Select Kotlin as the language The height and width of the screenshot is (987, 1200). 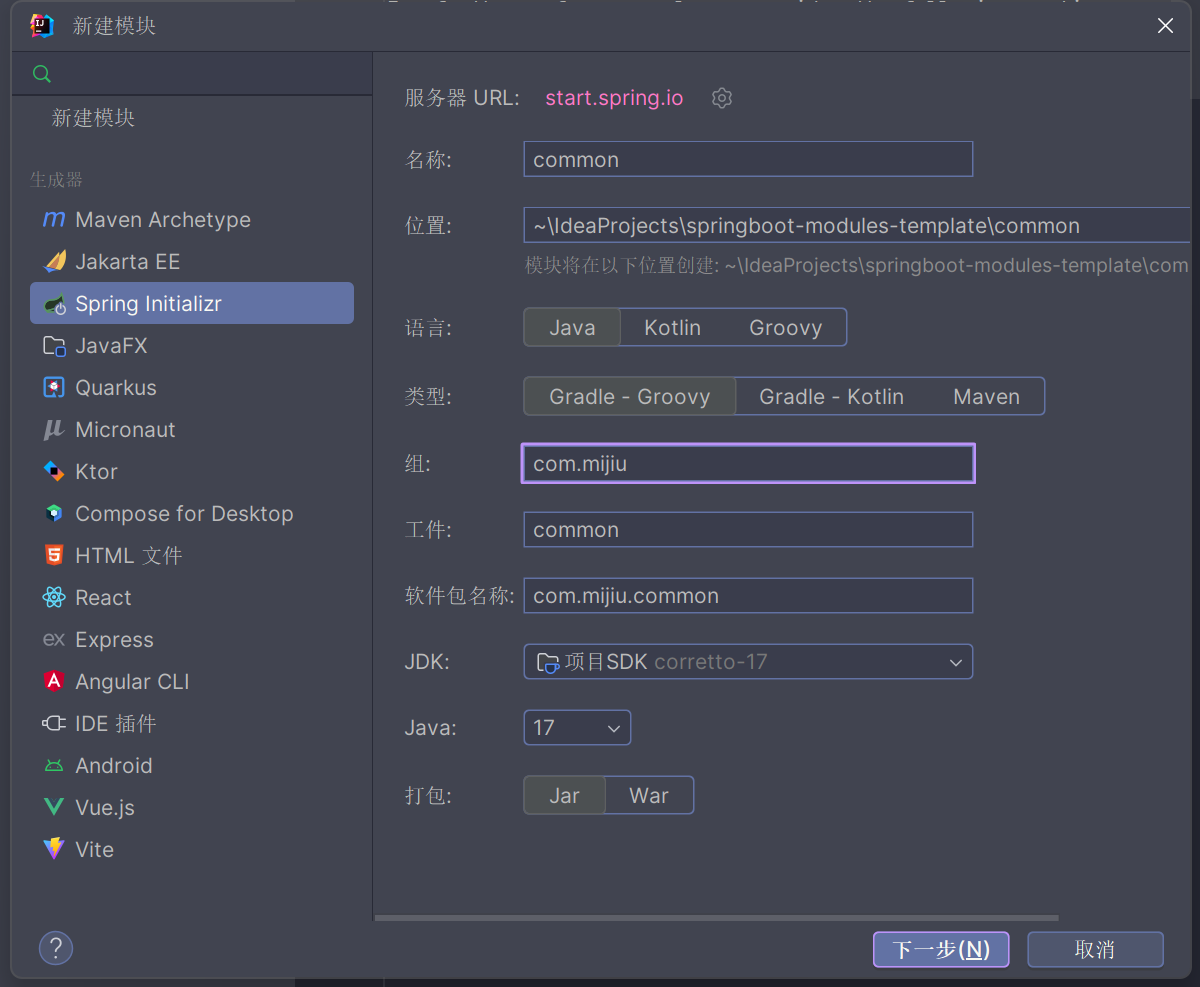[672, 328]
